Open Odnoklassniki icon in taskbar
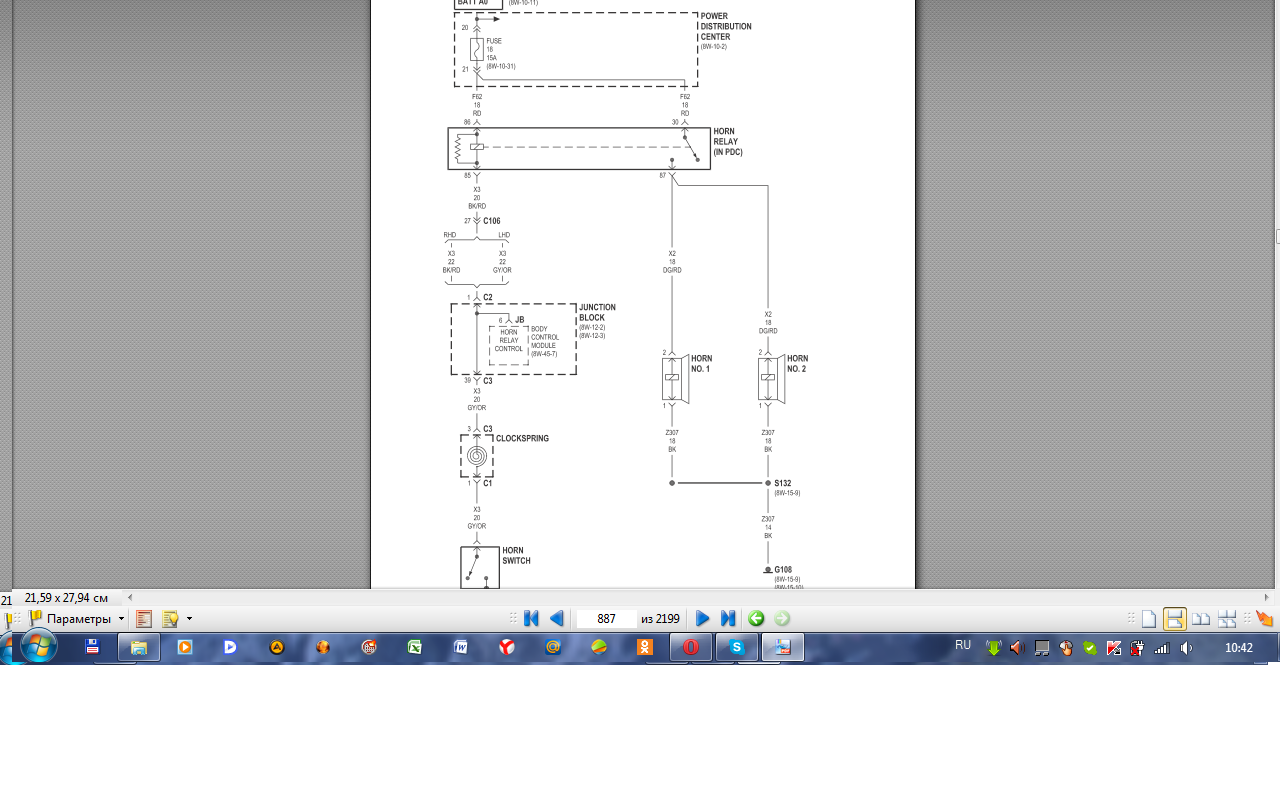This screenshot has width=1280, height=800. pyautogui.click(x=645, y=647)
